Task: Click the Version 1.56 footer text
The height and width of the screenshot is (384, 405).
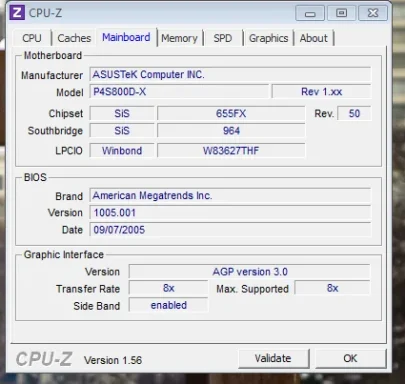Action: point(113,360)
